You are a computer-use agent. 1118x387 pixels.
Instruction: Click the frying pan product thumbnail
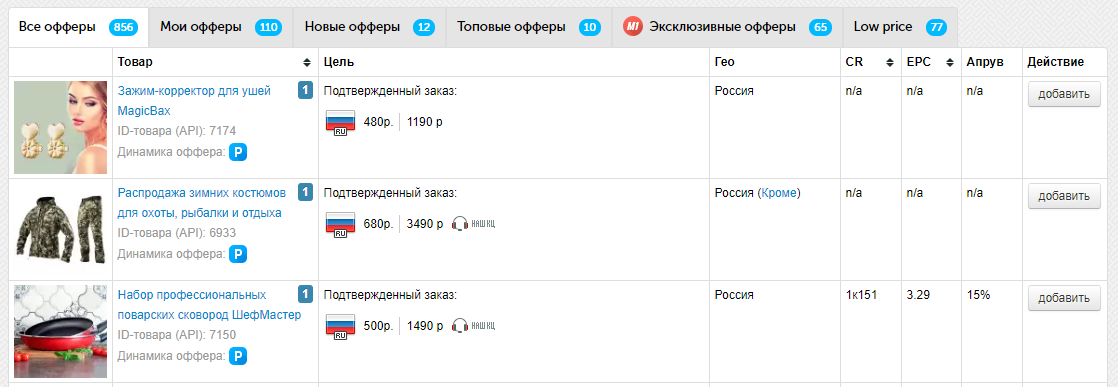coord(61,331)
